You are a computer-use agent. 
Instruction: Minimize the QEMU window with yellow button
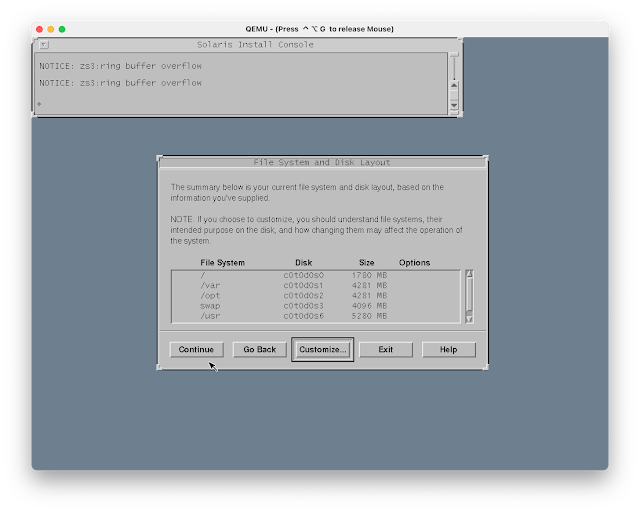pos(51,29)
